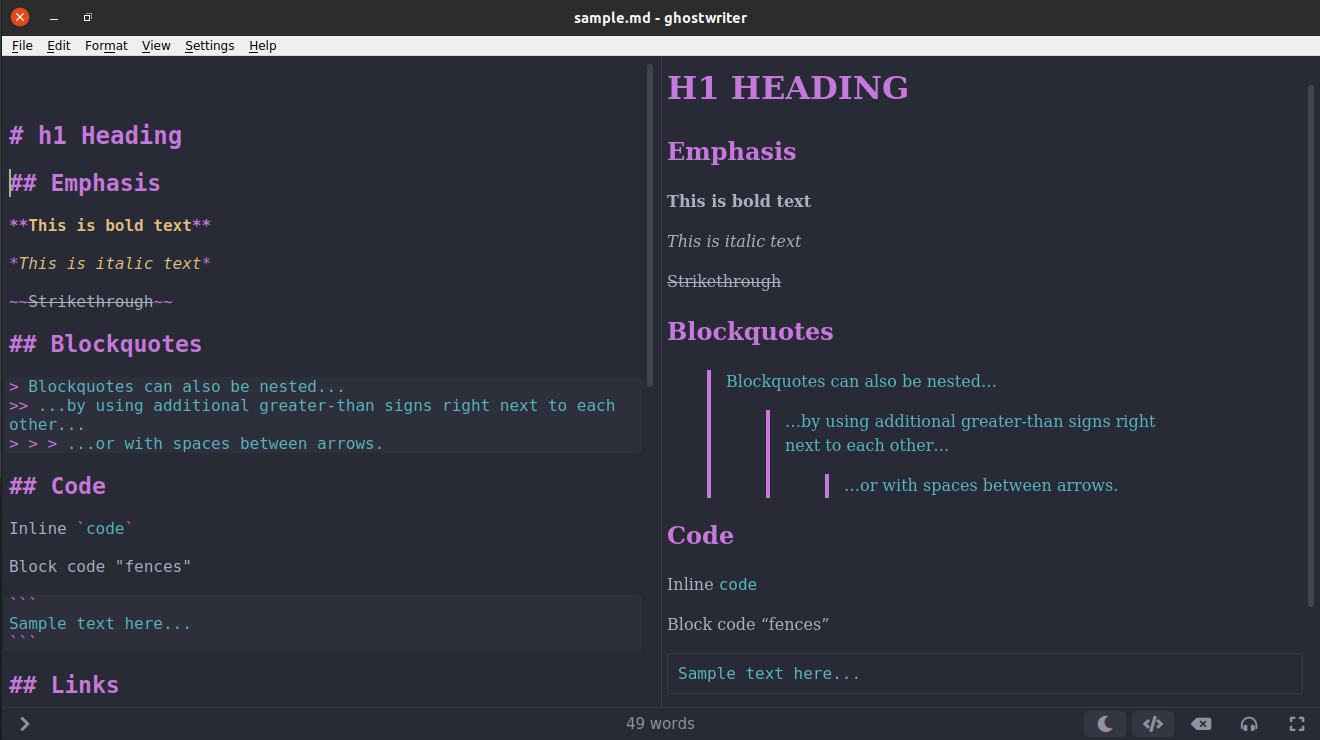The image size is (1320, 740).
Task: Click '> > > ...or with spaces' line in editor
Action: point(196,444)
